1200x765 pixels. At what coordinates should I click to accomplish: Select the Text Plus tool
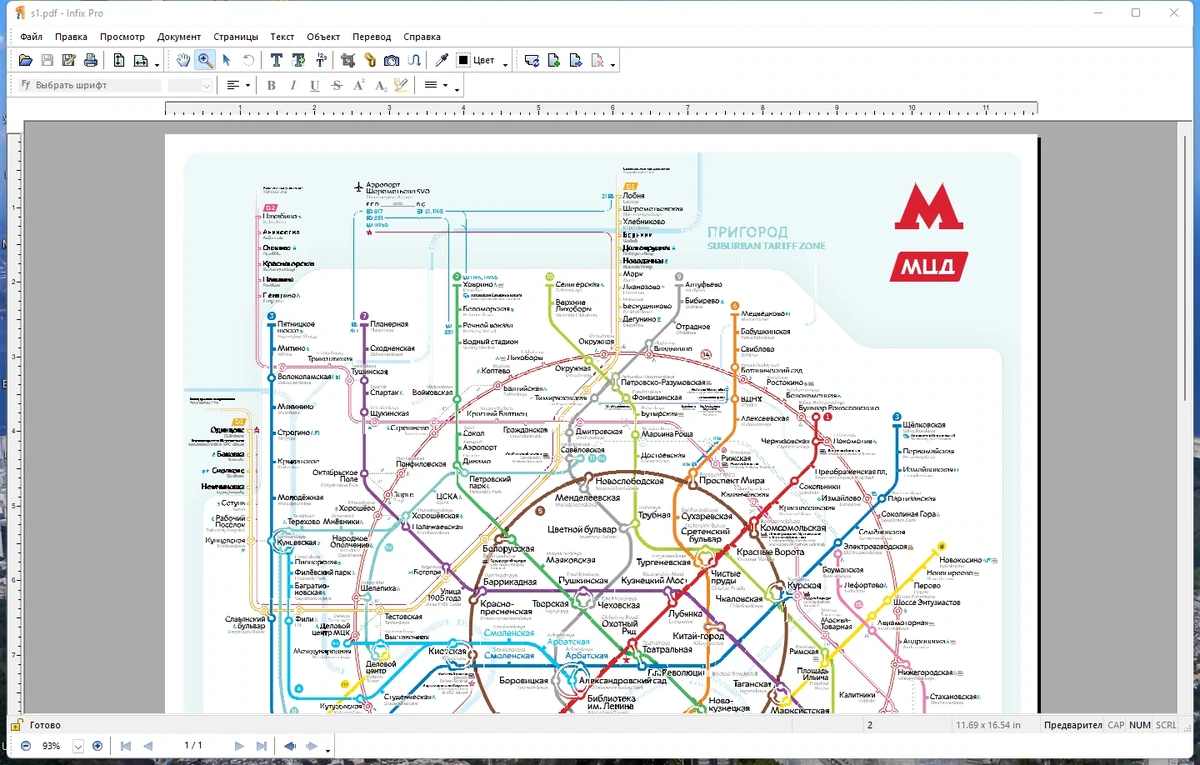coord(298,61)
